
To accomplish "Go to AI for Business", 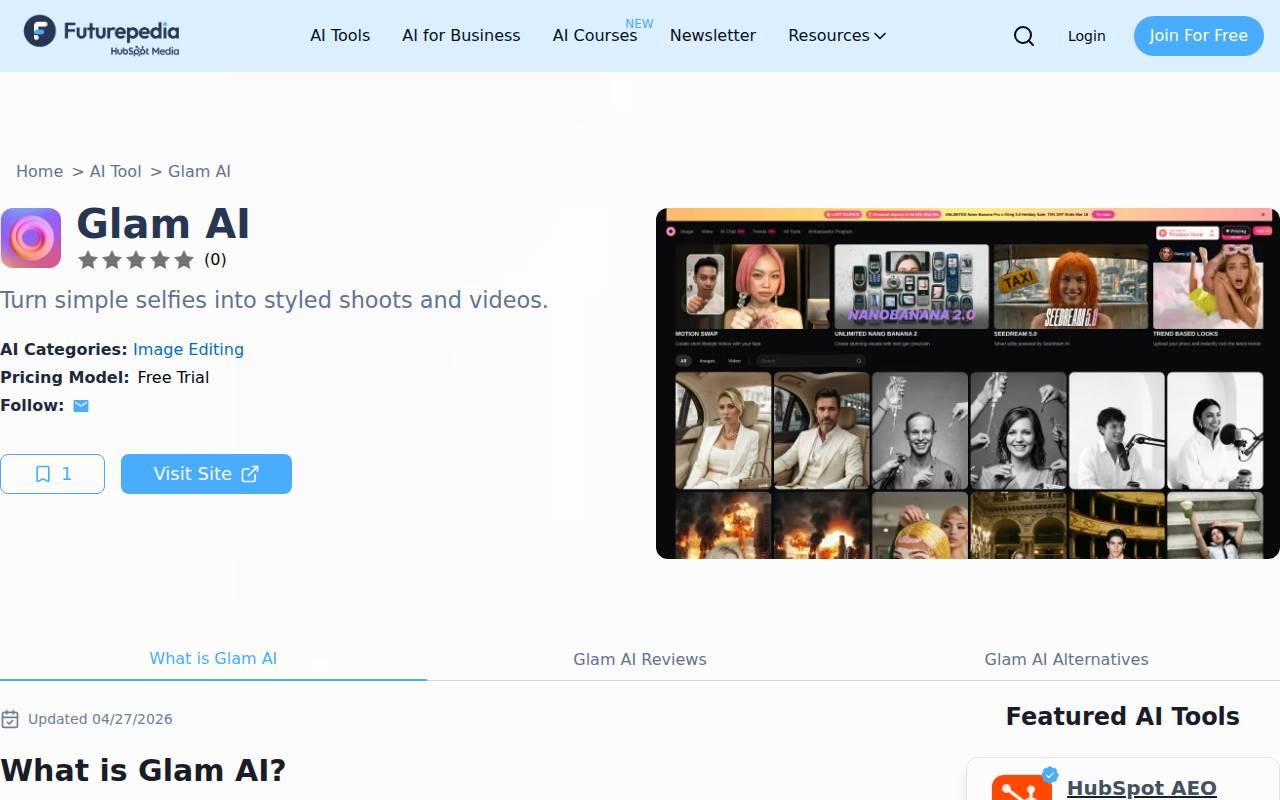I will pyautogui.click(x=461, y=36).
